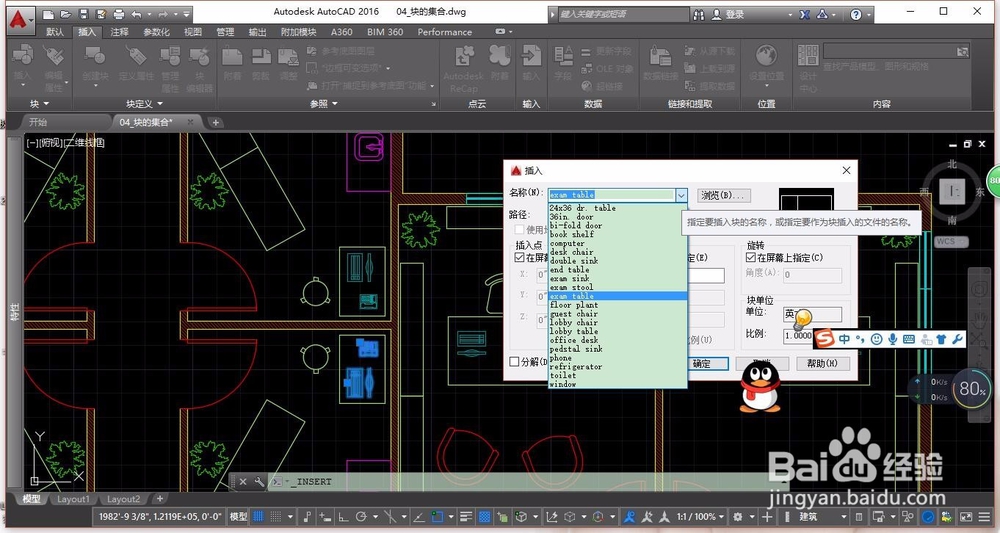Toggle polar tracking in status bar
1000x533 pixels.
pyautogui.click(x=361, y=516)
